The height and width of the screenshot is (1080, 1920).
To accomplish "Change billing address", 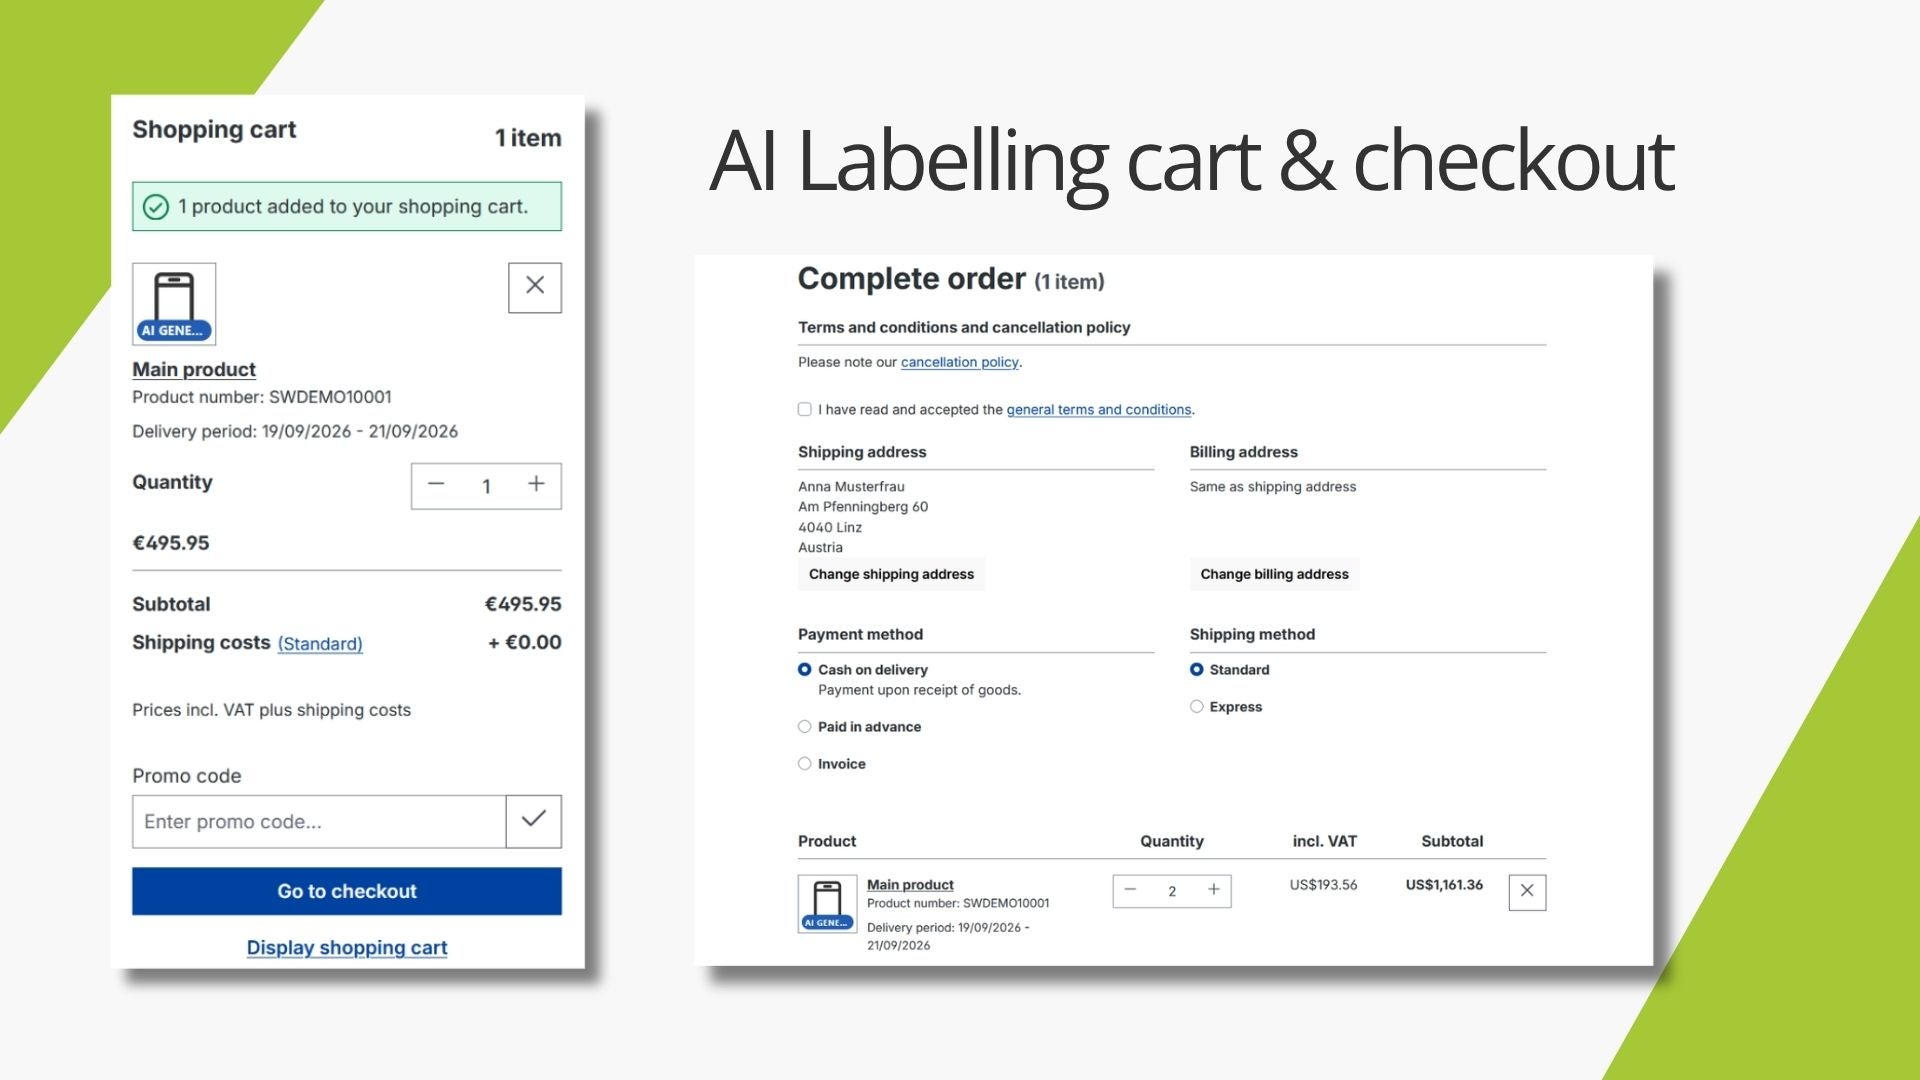I will pyautogui.click(x=1274, y=574).
